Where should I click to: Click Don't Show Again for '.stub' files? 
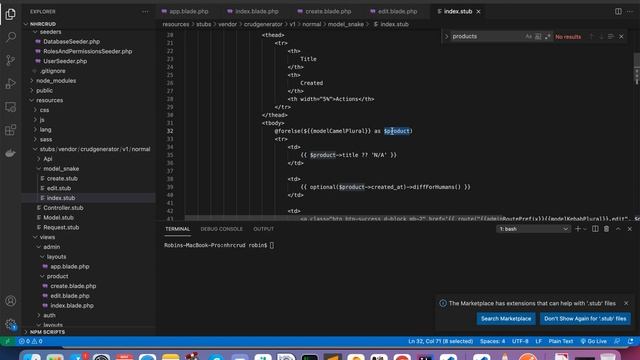point(585,319)
